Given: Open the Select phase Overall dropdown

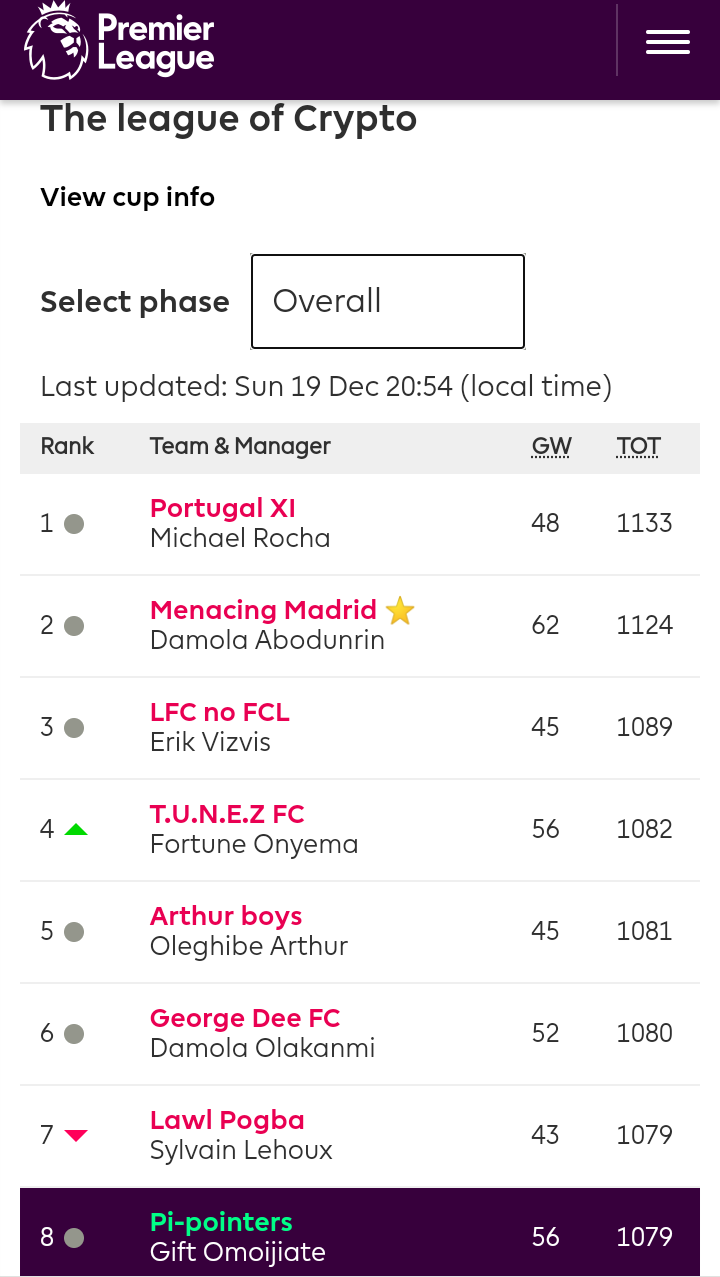Looking at the screenshot, I should click(388, 301).
